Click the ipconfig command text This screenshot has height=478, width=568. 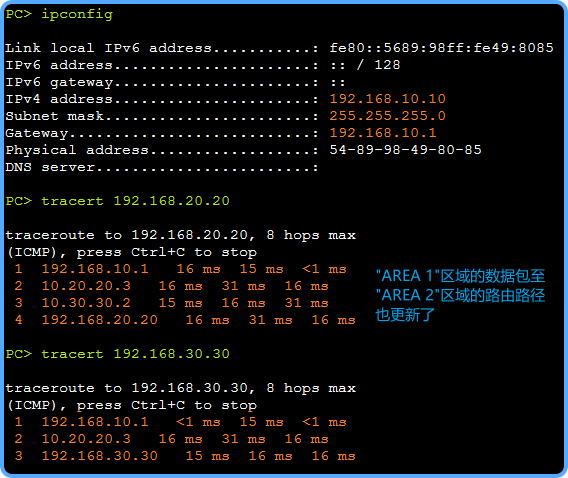77,14
